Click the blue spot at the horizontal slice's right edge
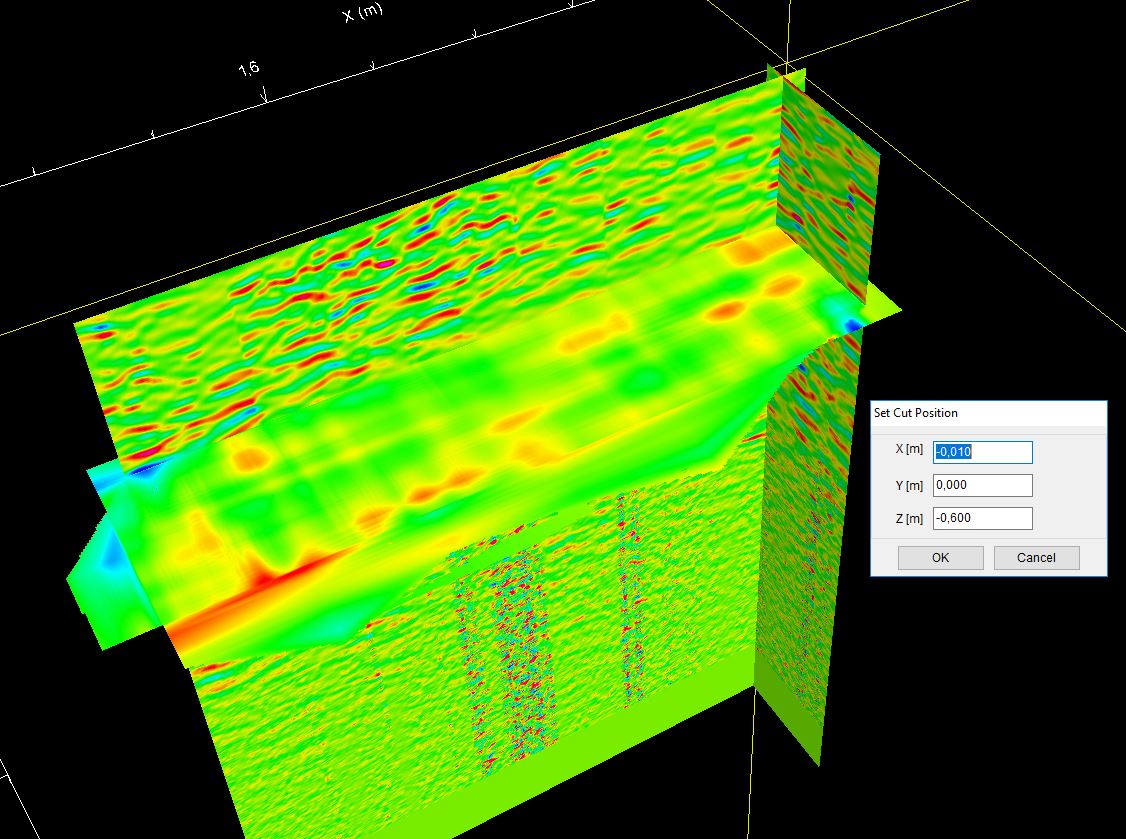The image size is (1126, 839). [849, 324]
